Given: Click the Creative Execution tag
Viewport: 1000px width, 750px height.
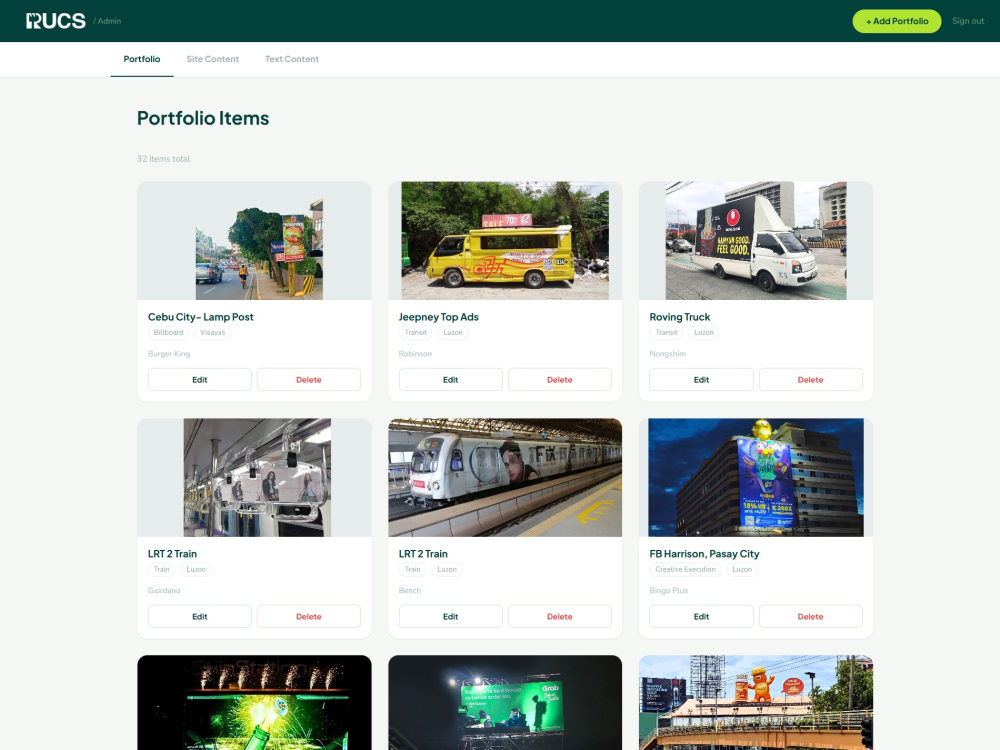Looking at the screenshot, I should (x=686, y=570).
